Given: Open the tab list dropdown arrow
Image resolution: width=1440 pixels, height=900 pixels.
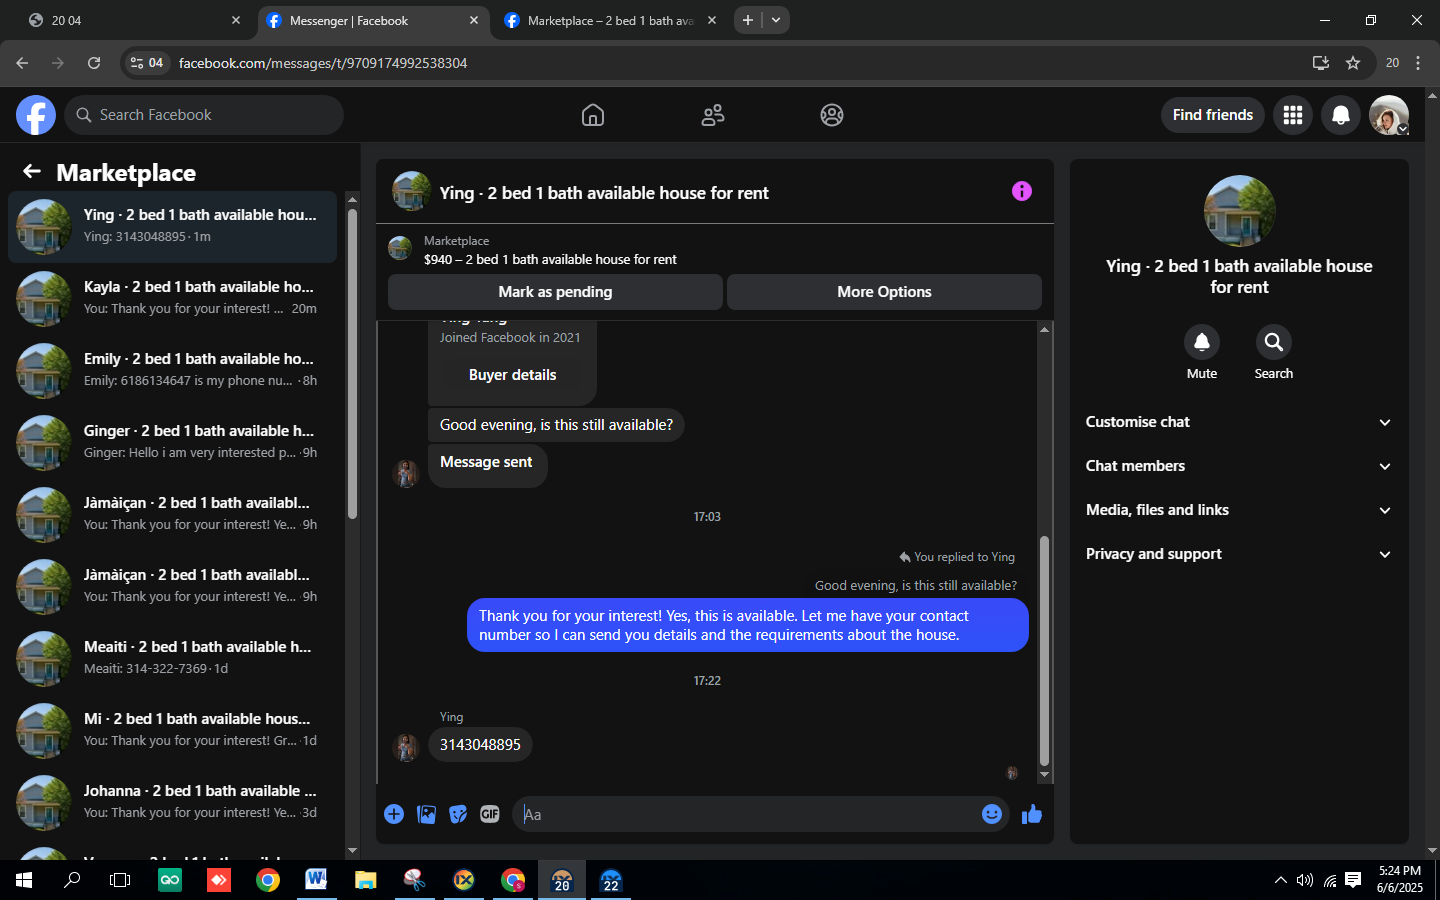Looking at the screenshot, I should tap(776, 20).
